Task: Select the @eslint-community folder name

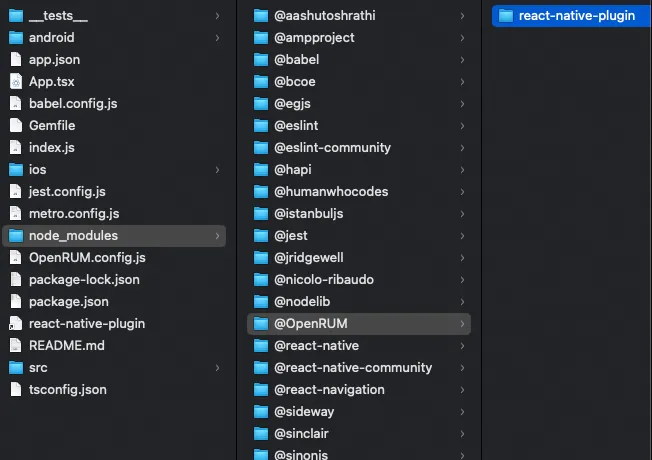Action: (x=333, y=148)
